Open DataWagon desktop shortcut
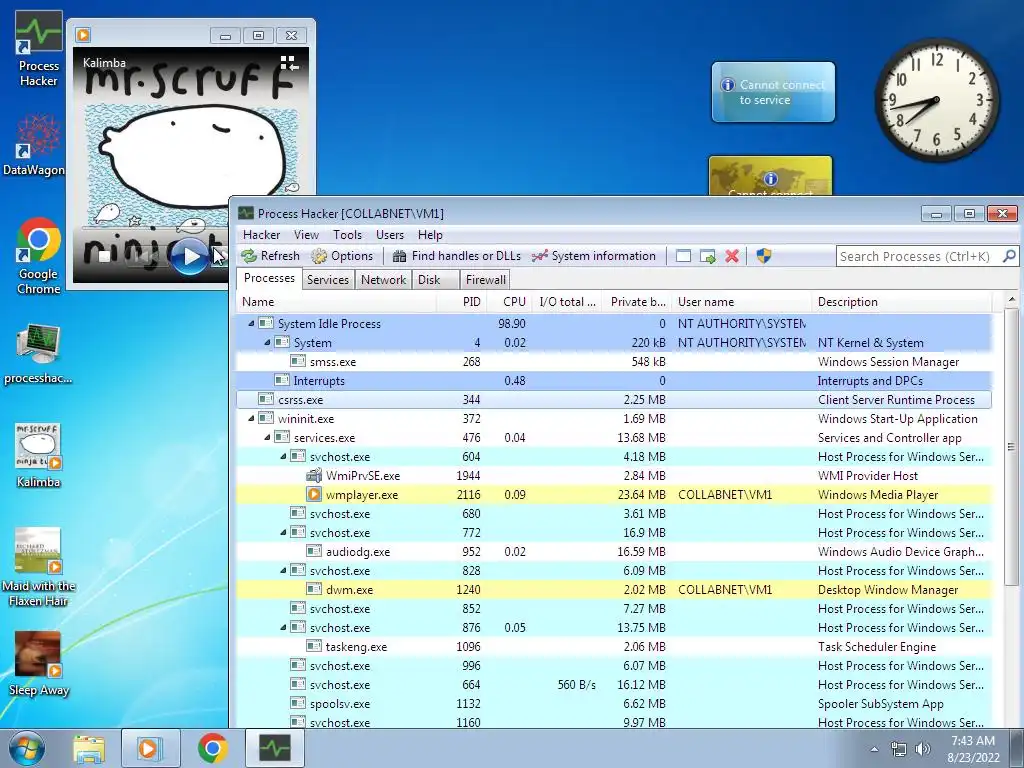Viewport: 1024px width, 768px height. click(x=35, y=145)
